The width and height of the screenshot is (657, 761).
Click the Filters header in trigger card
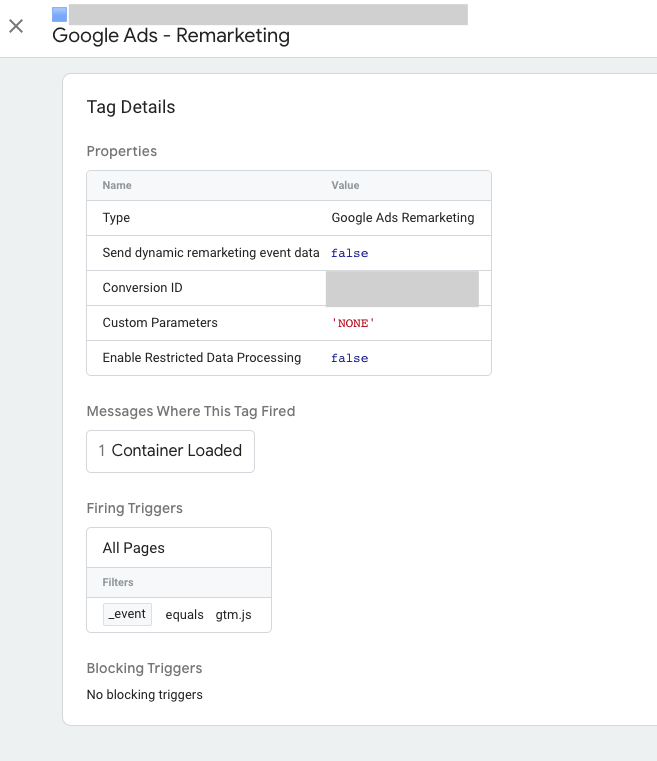(x=118, y=582)
